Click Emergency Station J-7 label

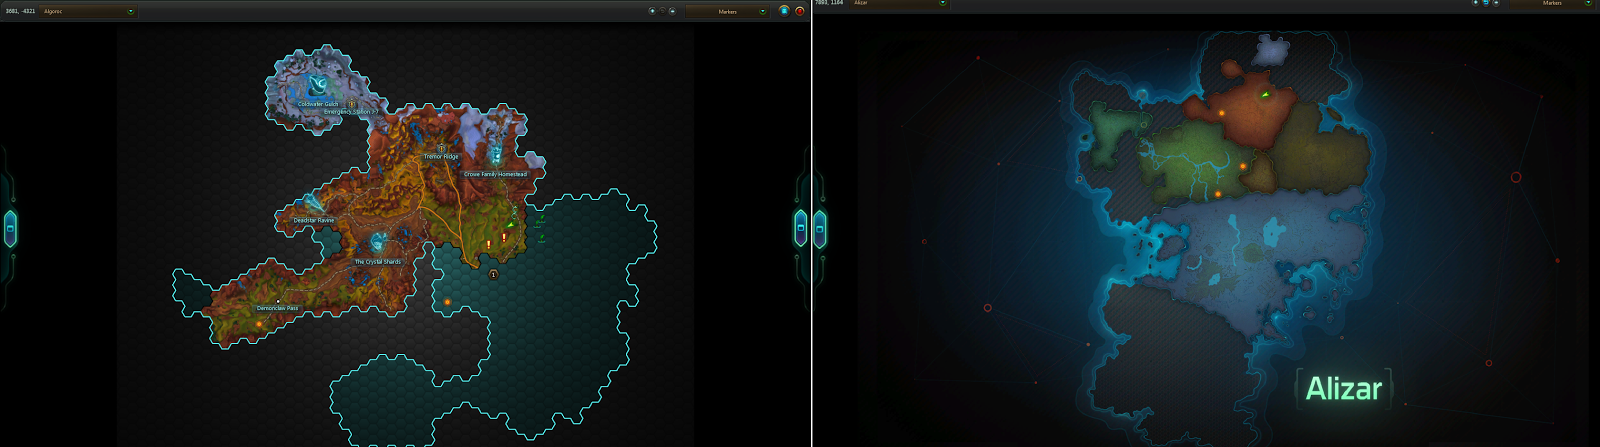(x=351, y=112)
